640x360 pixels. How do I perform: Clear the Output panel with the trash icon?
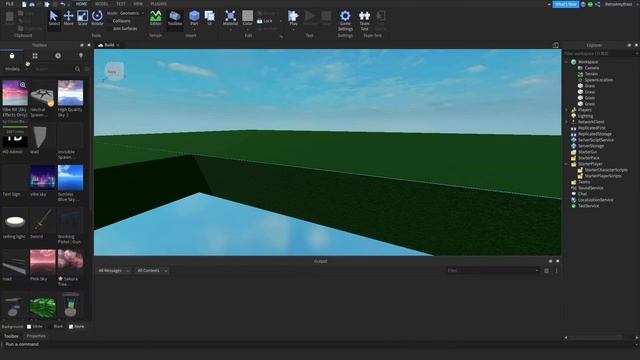(x=547, y=271)
